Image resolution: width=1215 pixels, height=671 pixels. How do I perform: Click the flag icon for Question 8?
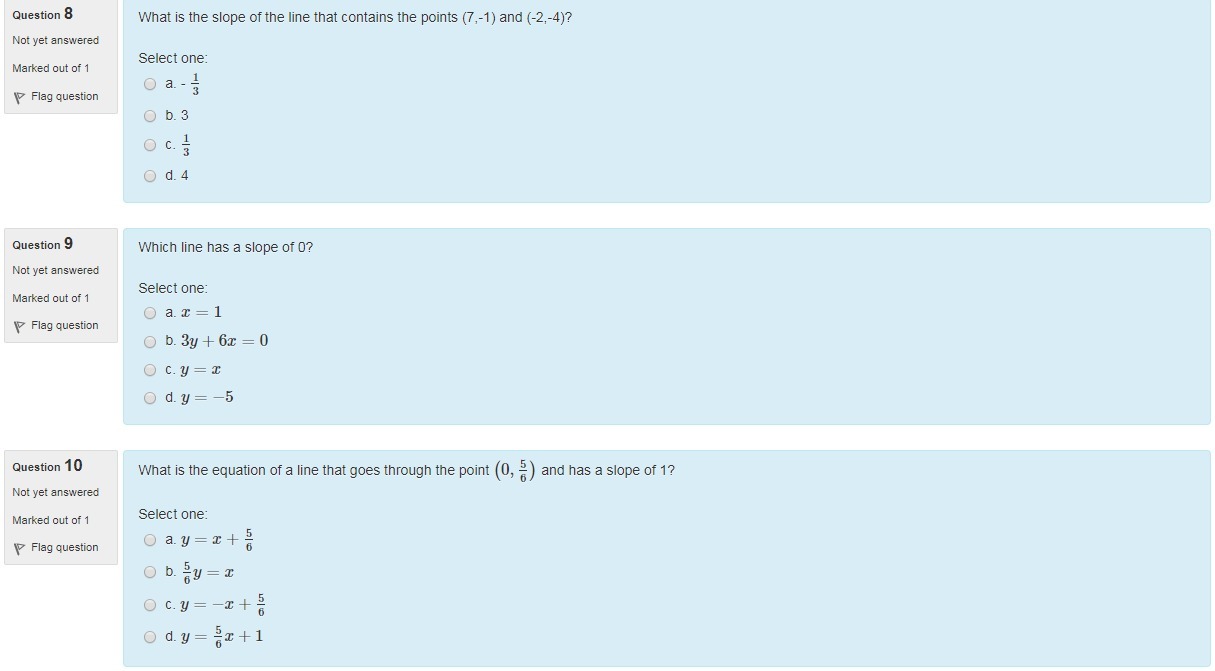[19, 97]
